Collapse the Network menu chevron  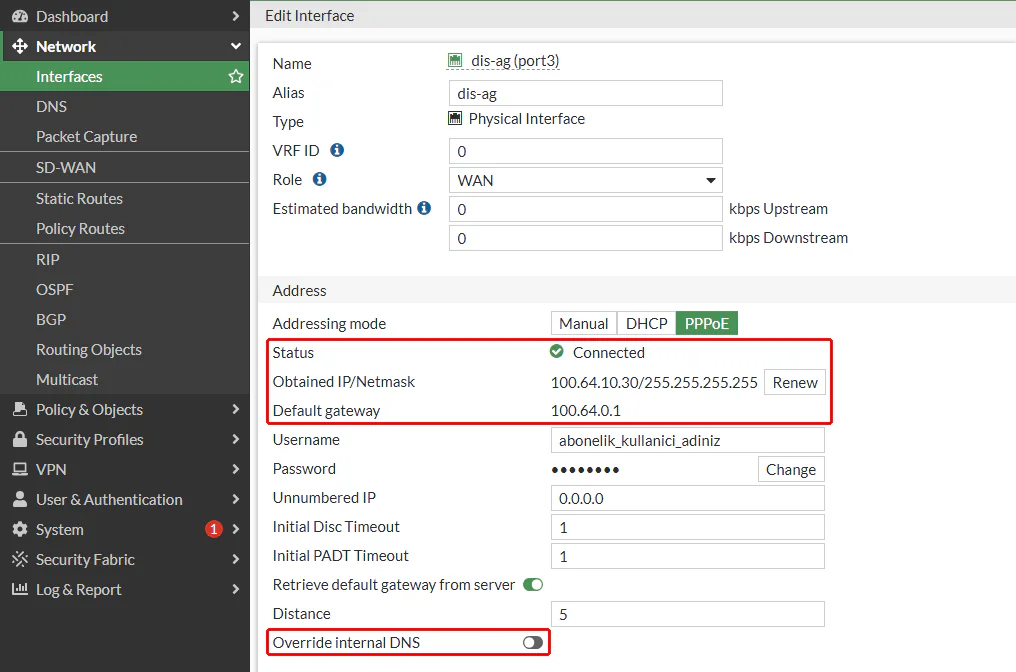click(x=236, y=46)
